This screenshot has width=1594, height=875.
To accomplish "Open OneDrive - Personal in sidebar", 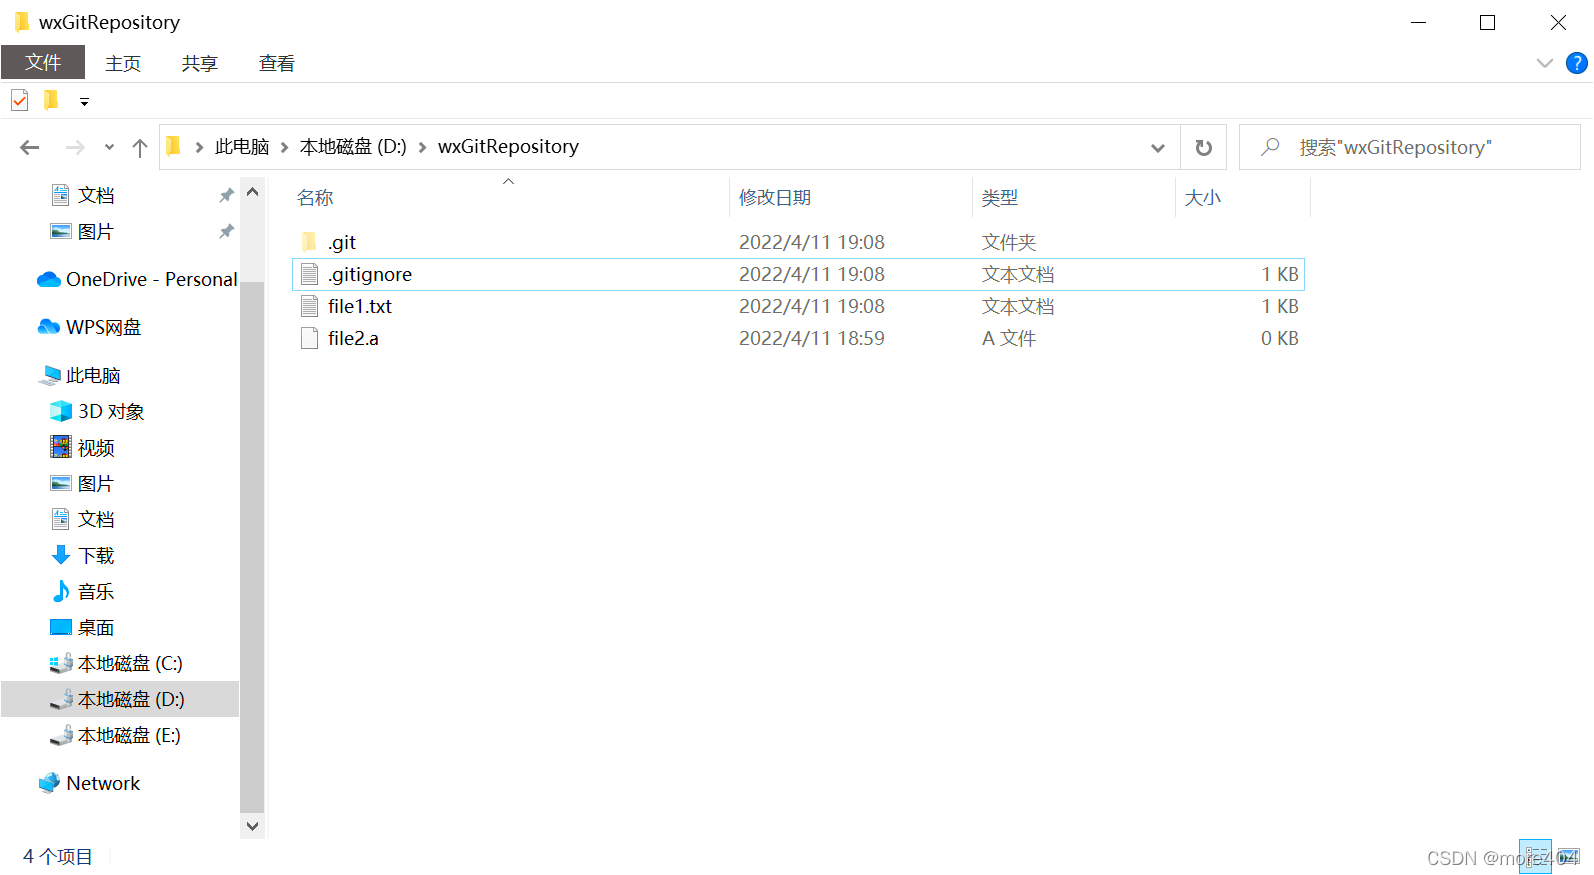I will pyautogui.click(x=138, y=279).
